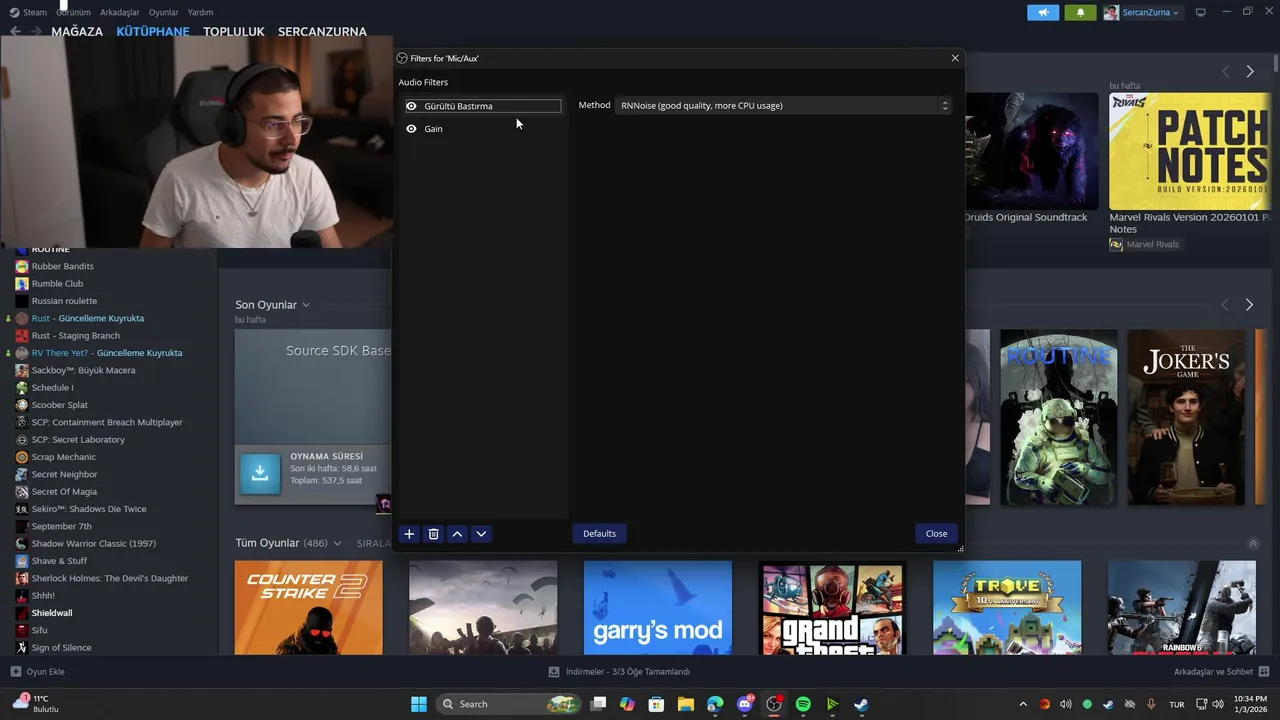The height and width of the screenshot is (720, 1280).
Task: Open Windows Start menu
Action: (419, 704)
